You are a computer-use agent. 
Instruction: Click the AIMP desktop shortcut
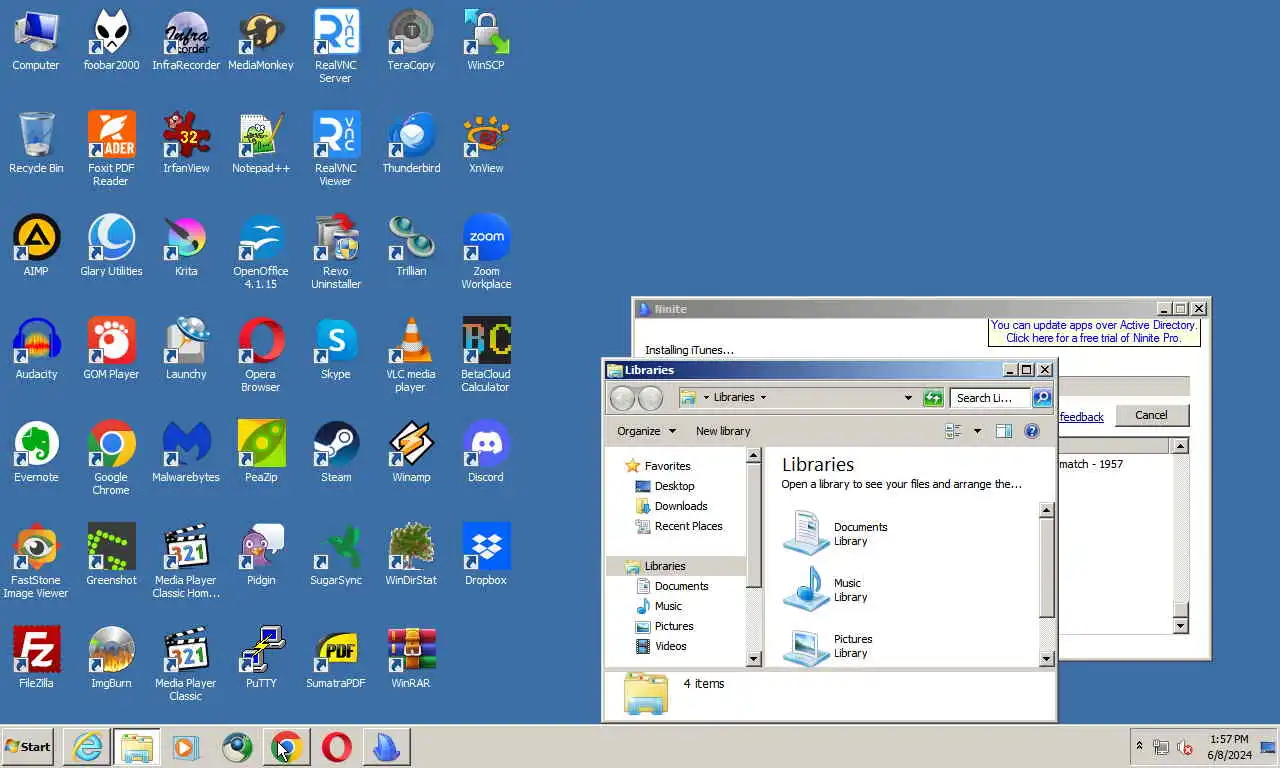(x=36, y=247)
